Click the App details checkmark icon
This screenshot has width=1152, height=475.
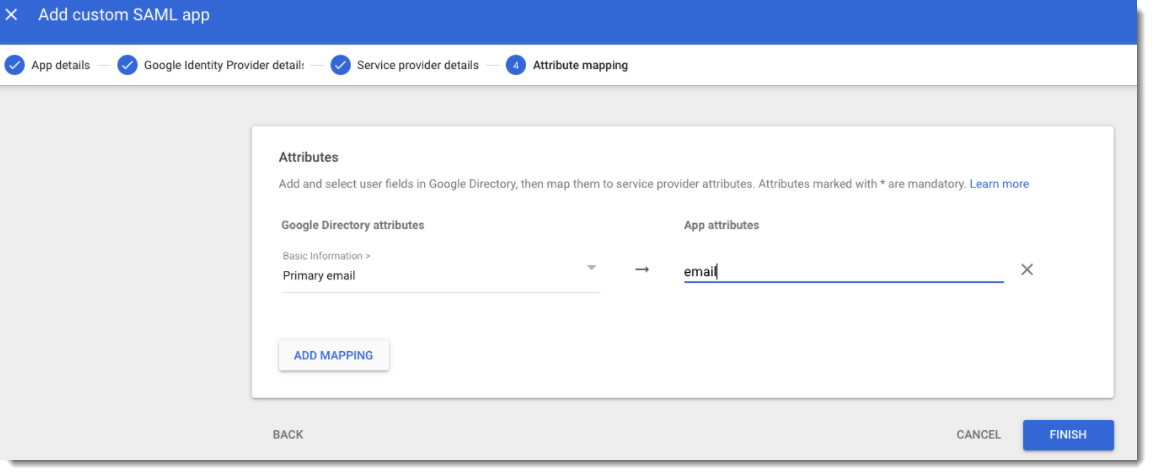click(15, 66)
